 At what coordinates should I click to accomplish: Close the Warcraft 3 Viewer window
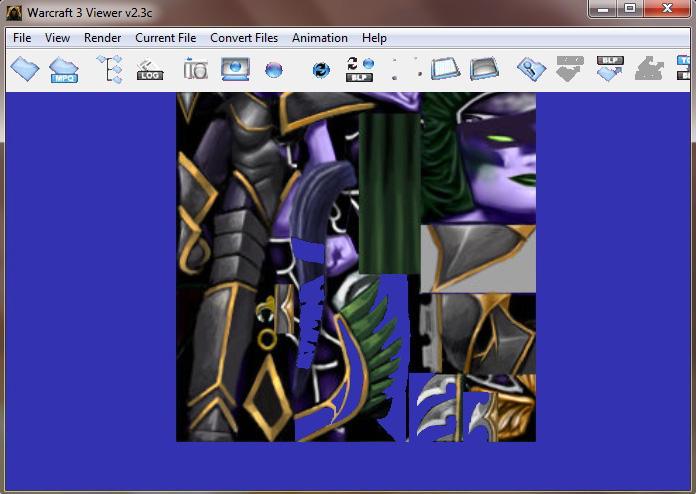(667, 8)
